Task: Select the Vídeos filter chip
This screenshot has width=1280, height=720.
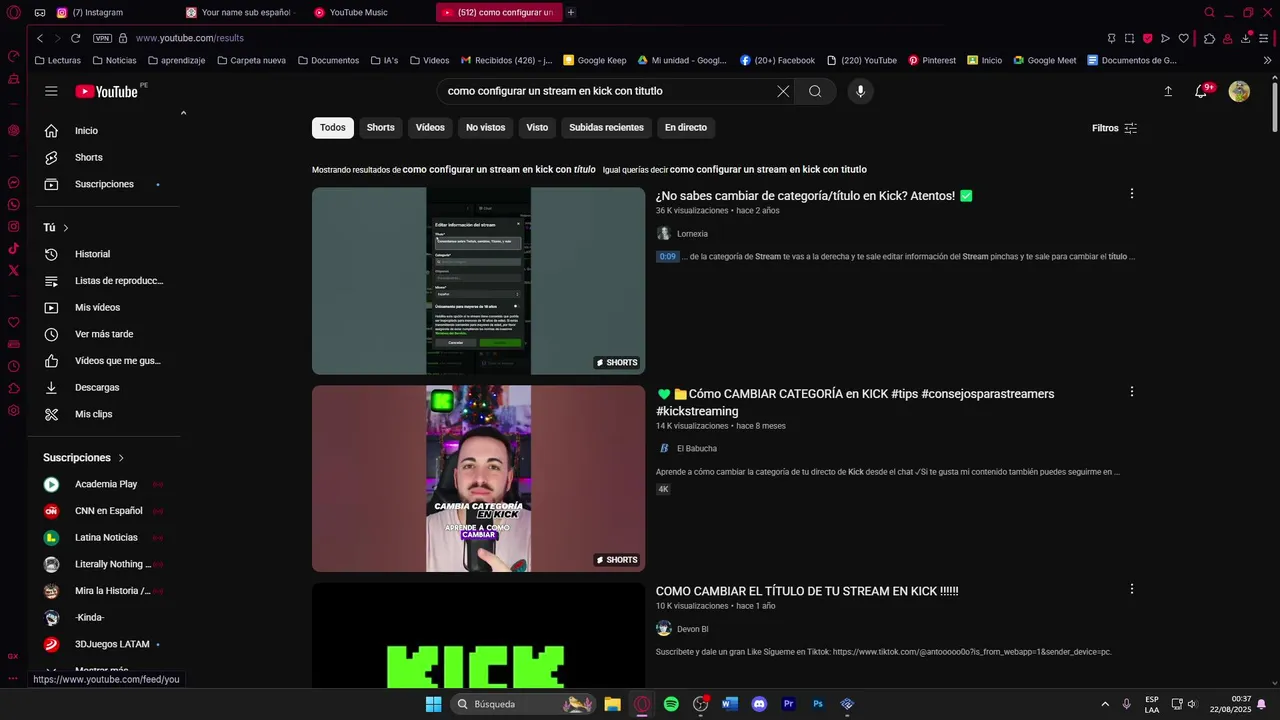Action: tap(430, 128)
